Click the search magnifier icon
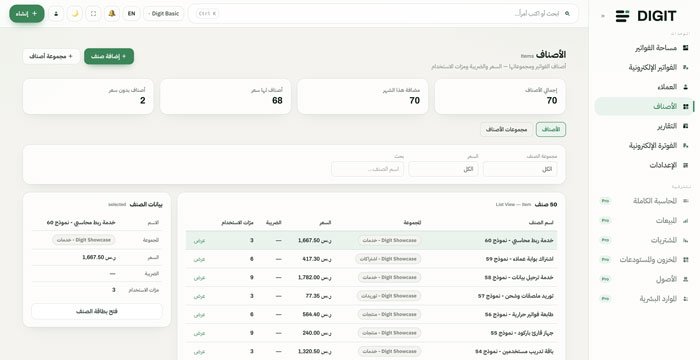Screen dimensions: 700x360 coord(567,14)
